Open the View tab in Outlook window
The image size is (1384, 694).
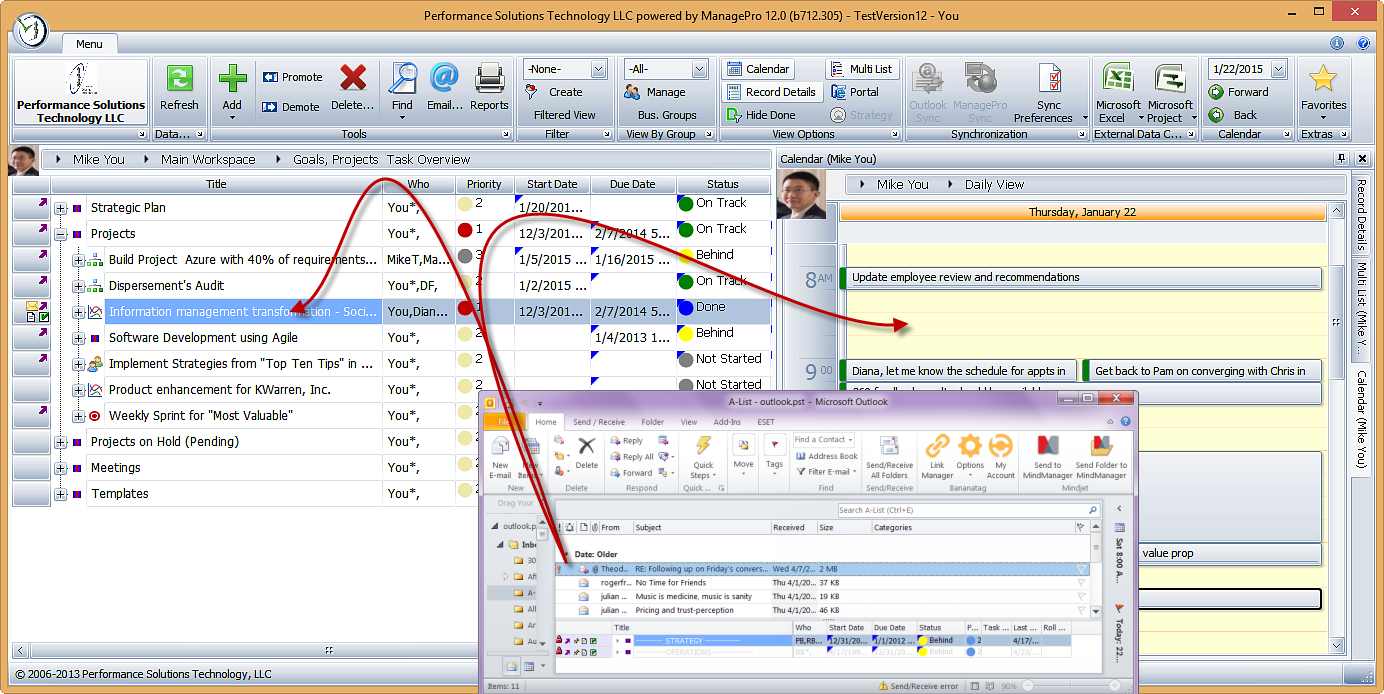point(689,422)
